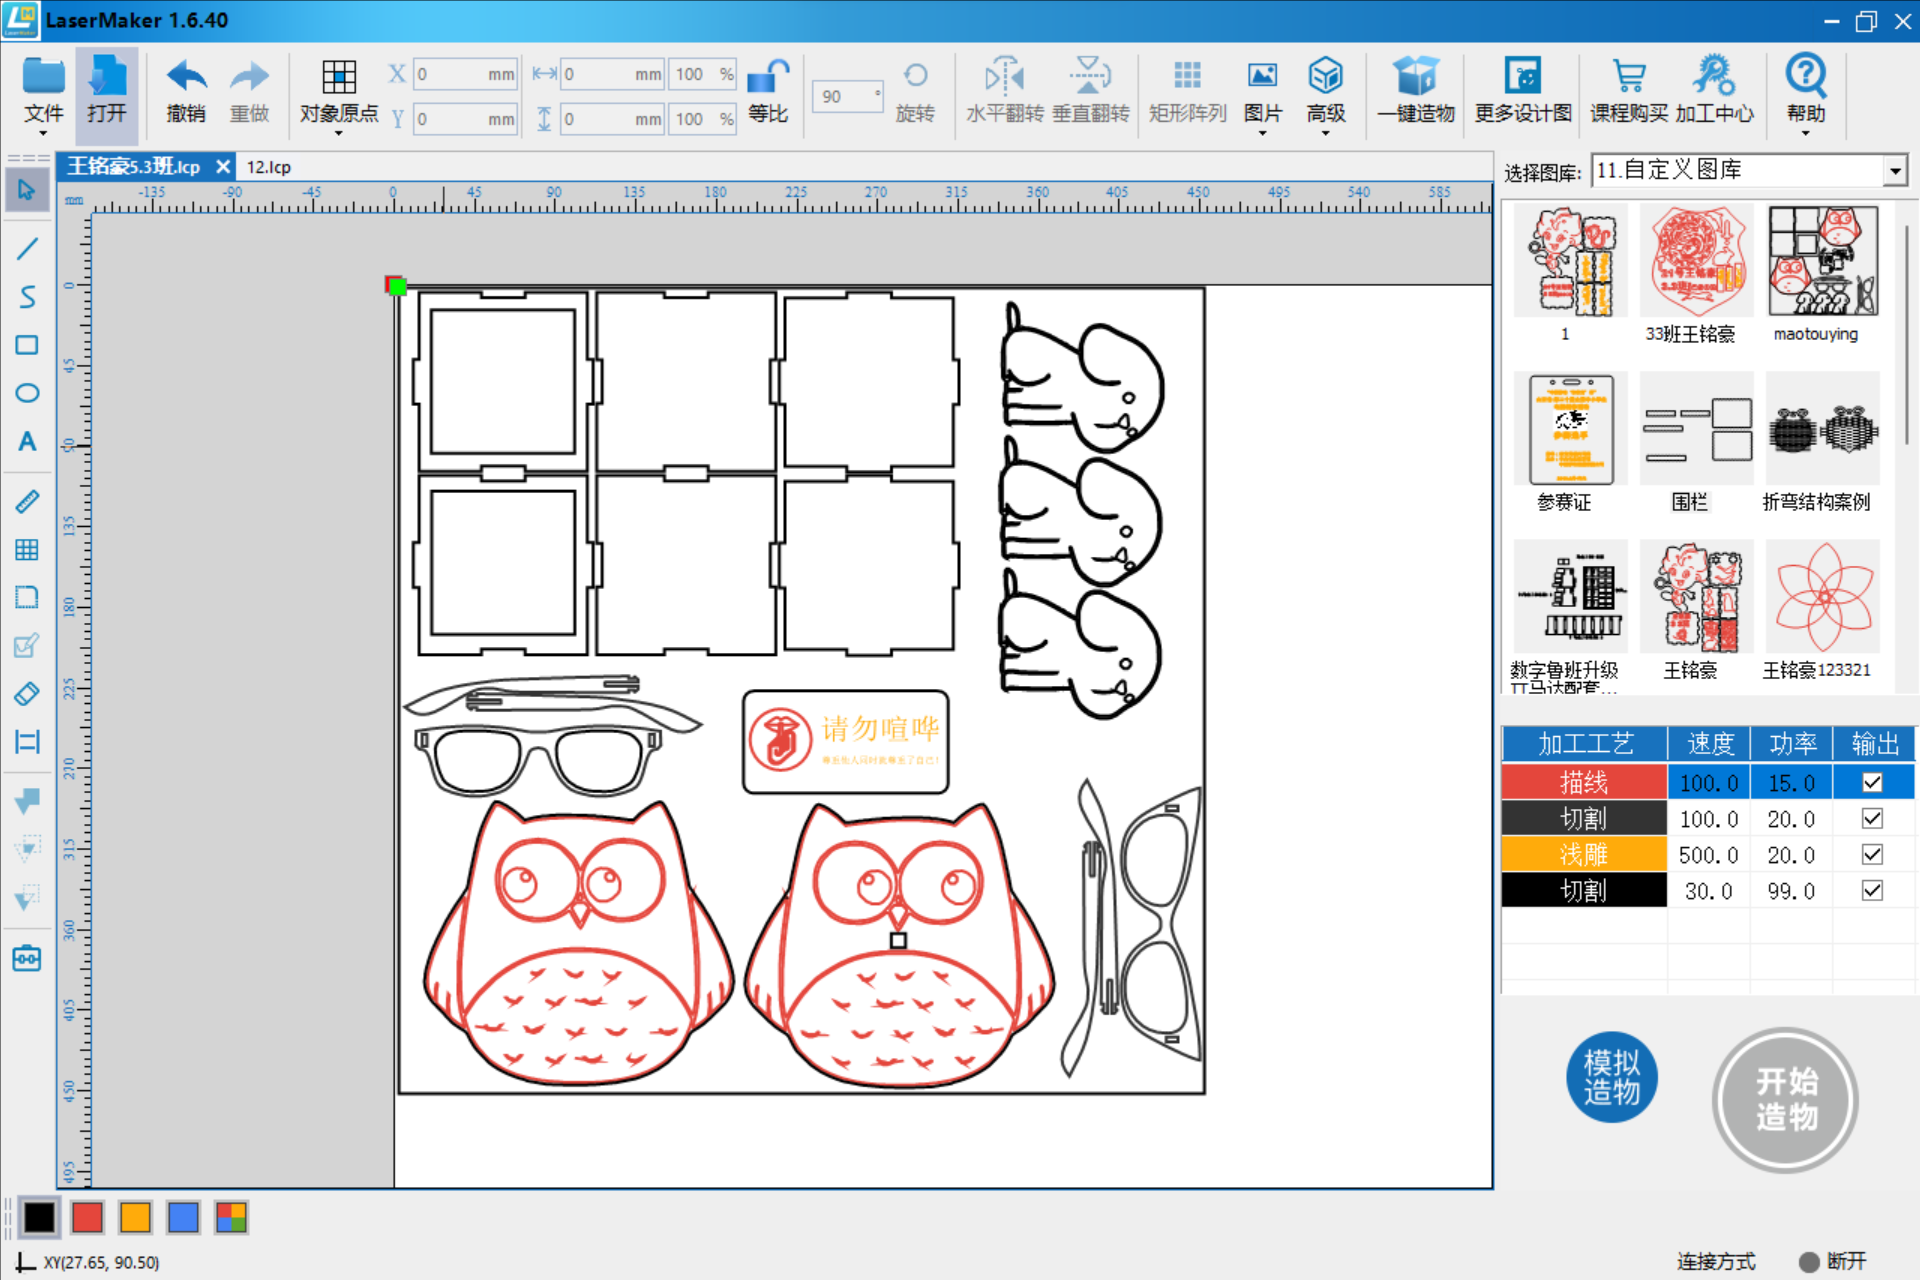Screen dimensions: 1920x1280
Task: Toggle output checkbox for black 切割 row
Action: (x=1872, y=890)
